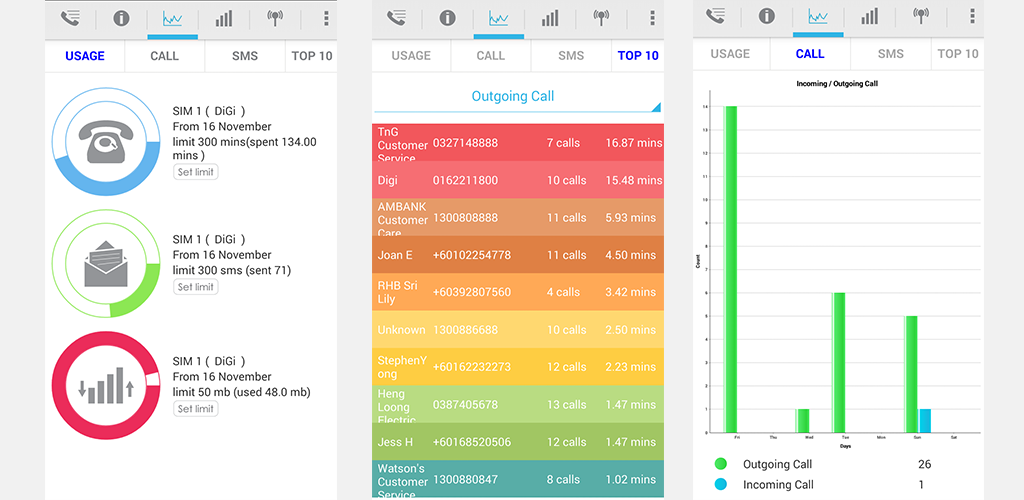Go to USAGE tab on call chart screen
The image size is (1024, 500).
click(x=730, y=54)
